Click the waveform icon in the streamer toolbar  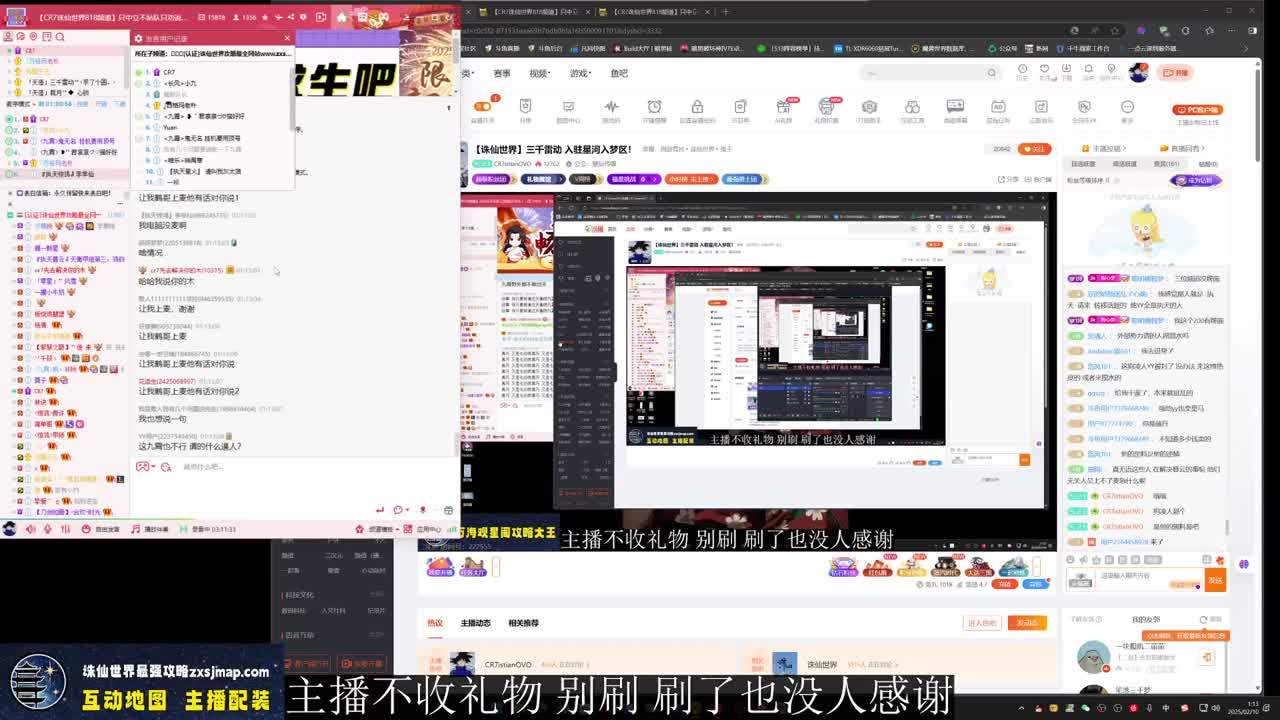(x=611, y=106)
